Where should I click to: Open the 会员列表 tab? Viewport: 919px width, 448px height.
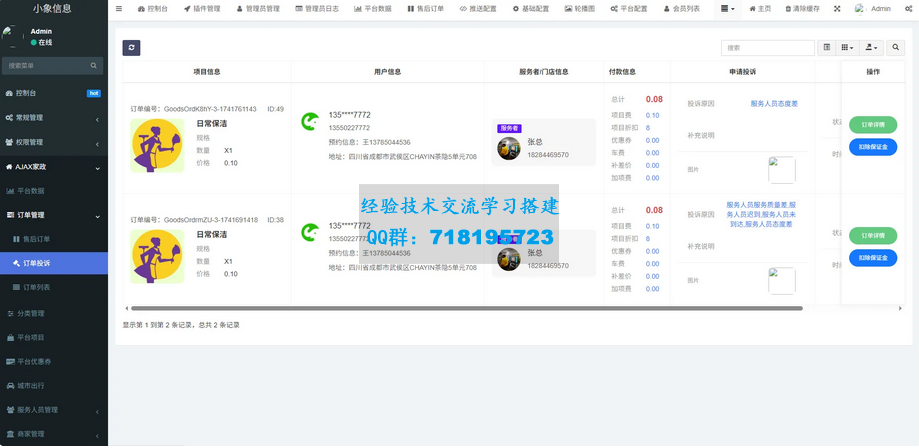(x=682, y=9)
